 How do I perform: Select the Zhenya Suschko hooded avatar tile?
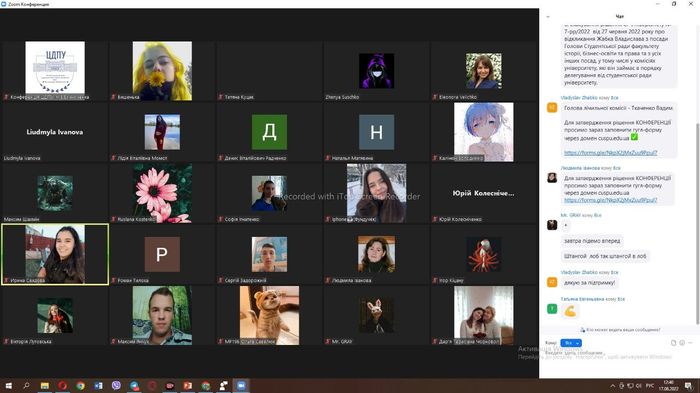point(376,71)
